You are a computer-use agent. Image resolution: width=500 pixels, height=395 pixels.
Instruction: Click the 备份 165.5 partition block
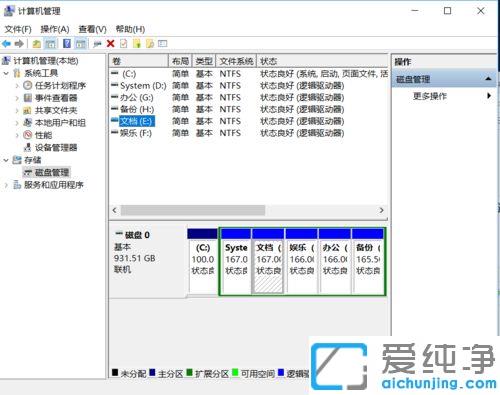pyautogui.click(x=368, y=262)
